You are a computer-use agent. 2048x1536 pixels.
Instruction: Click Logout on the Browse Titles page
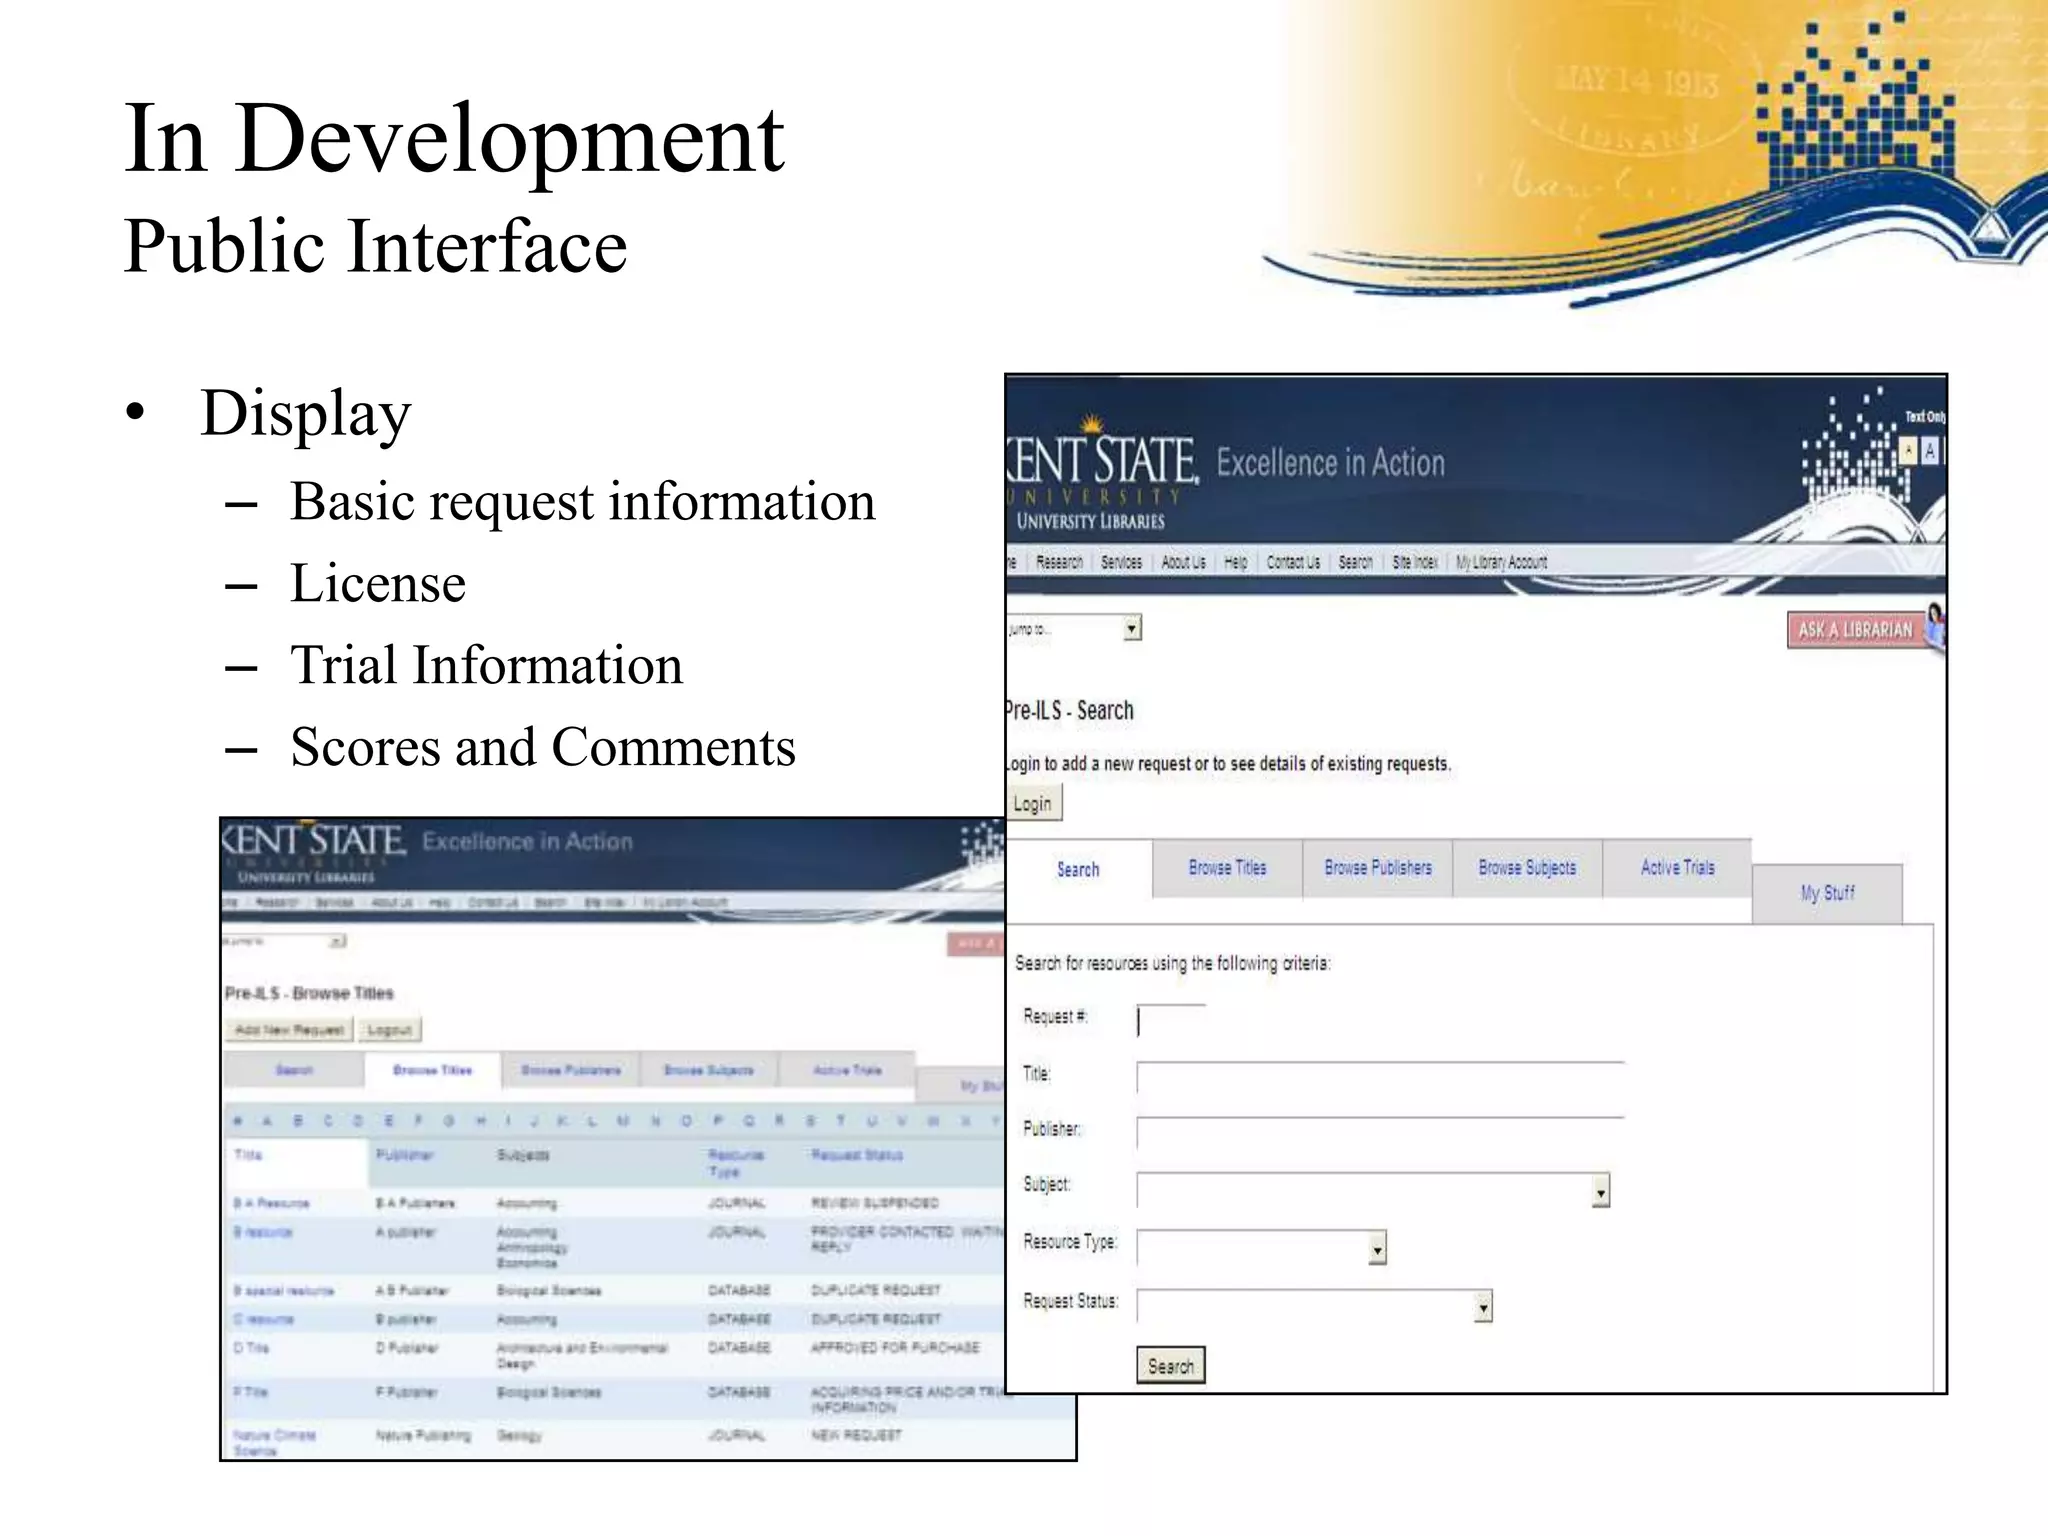(x=389, y=1029)
